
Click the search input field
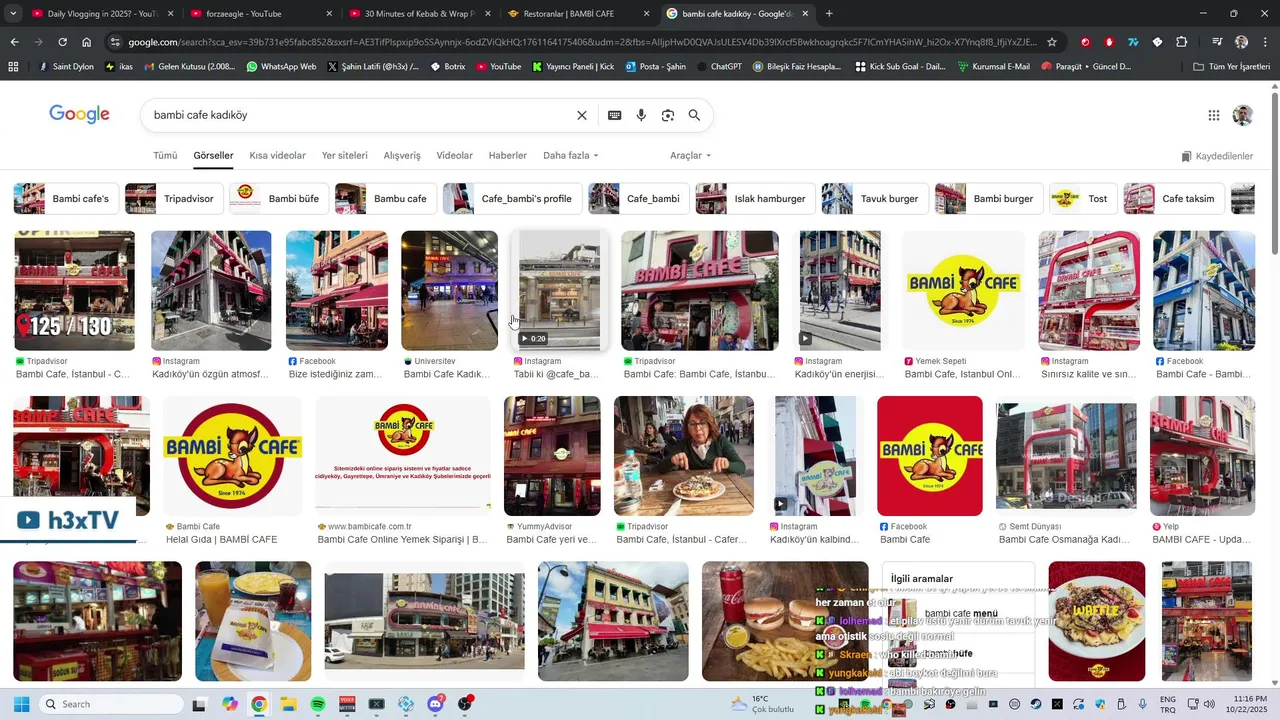(x=360, y=115)
